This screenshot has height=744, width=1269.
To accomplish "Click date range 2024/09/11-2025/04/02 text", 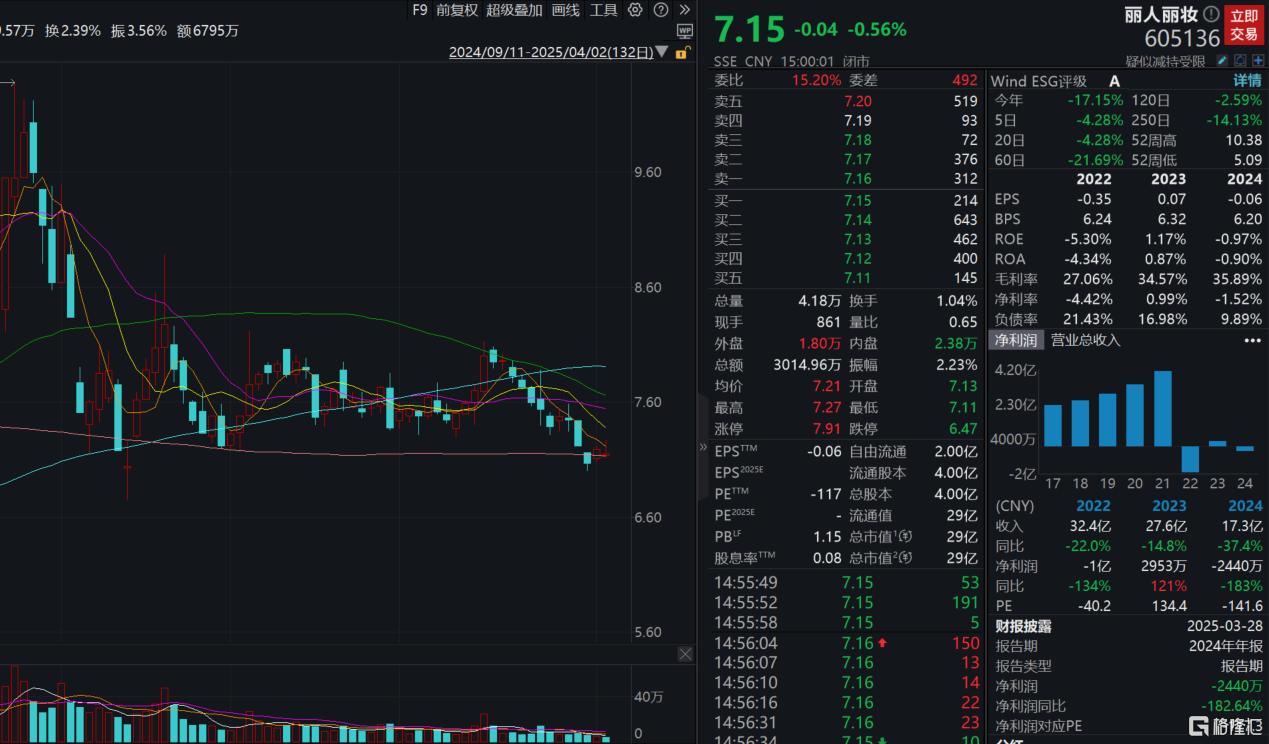I will pos(551,53).
